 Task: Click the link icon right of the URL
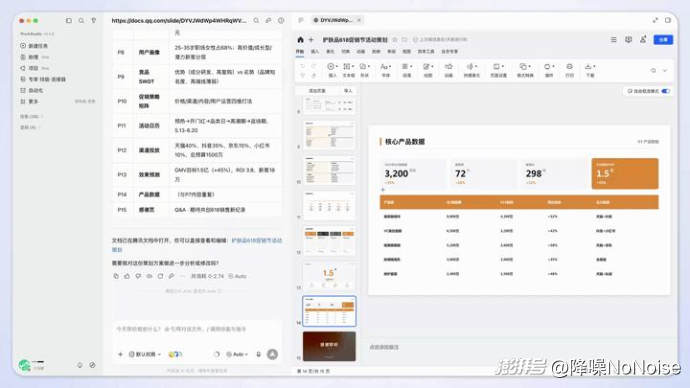pyautogui.click(x=268, y=21)
